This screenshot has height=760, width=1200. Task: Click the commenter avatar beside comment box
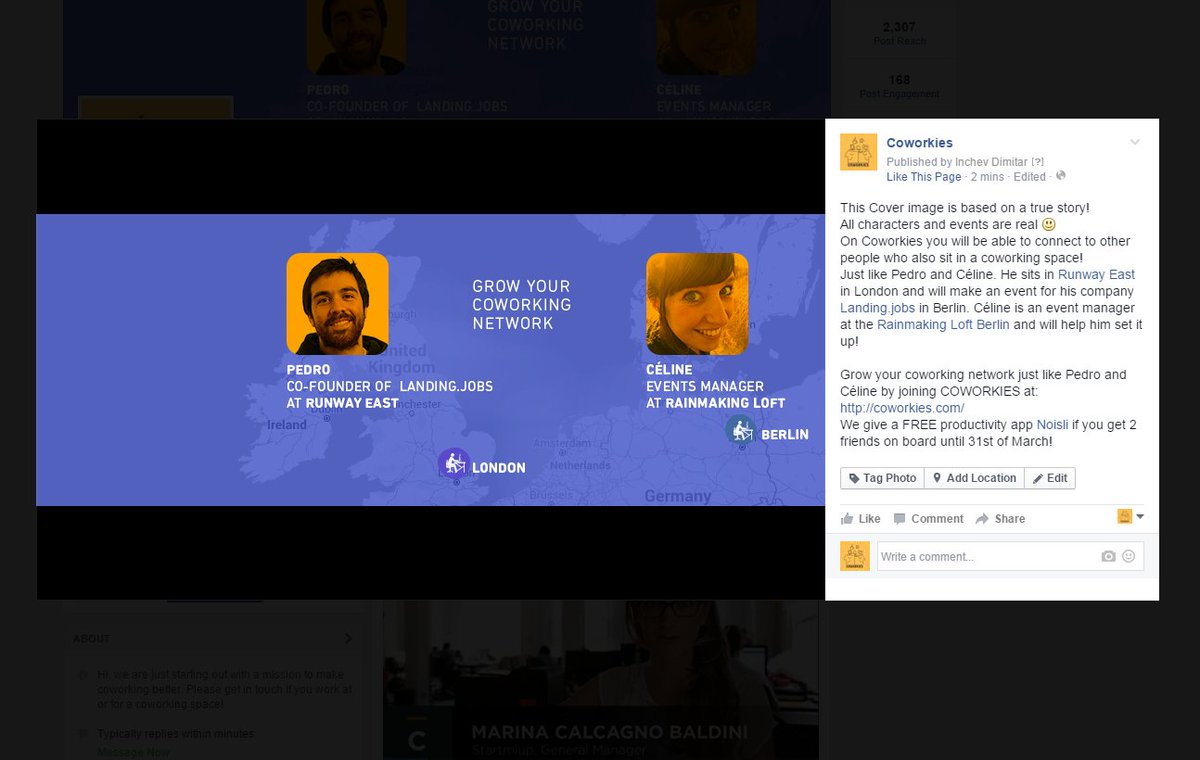[855, 556]
